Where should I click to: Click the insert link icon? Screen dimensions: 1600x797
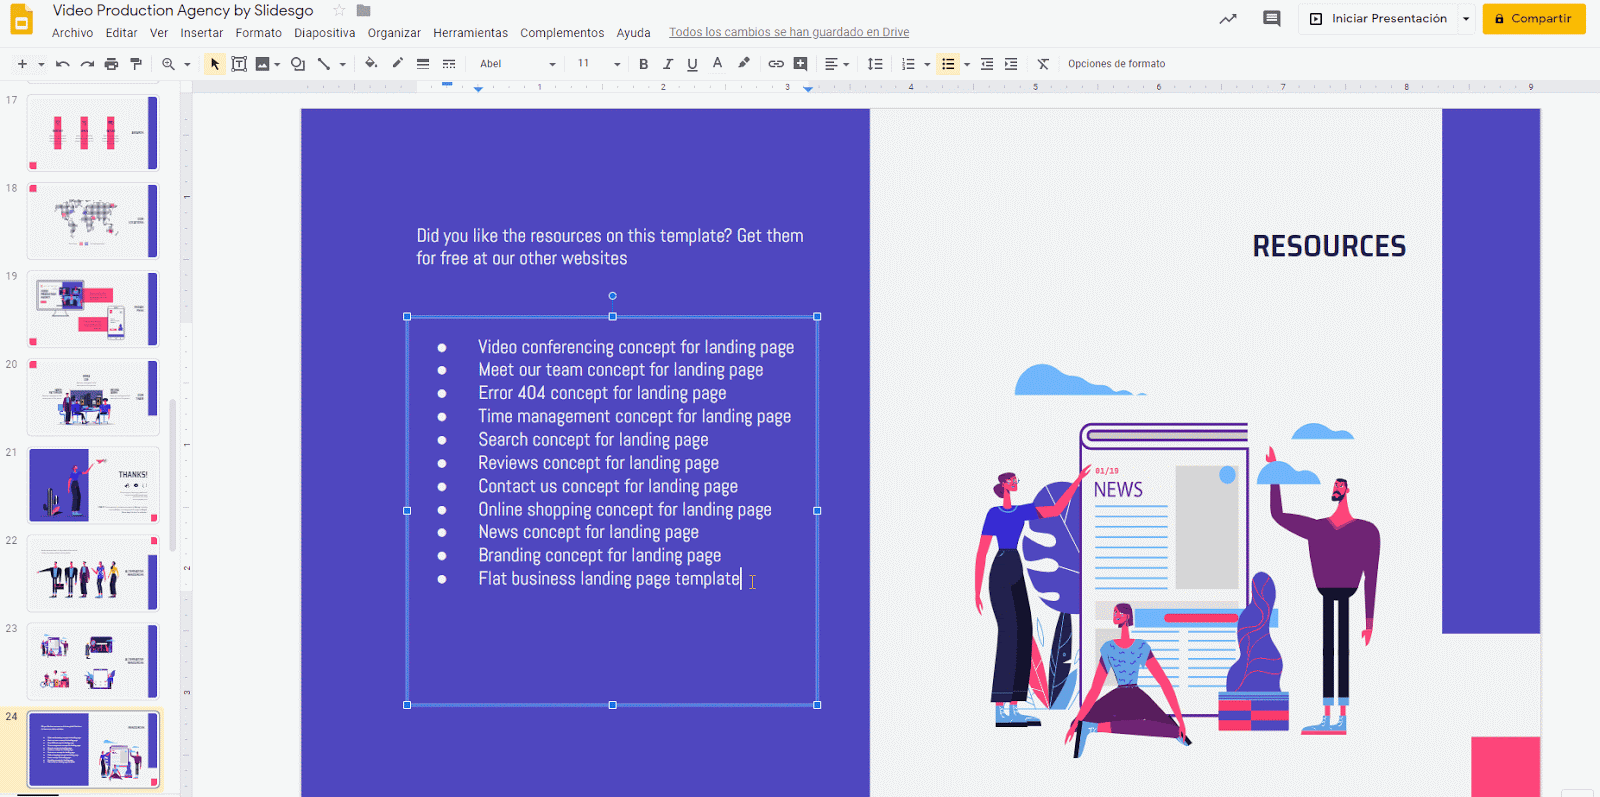pyautogui.click(x=775, y=64)
